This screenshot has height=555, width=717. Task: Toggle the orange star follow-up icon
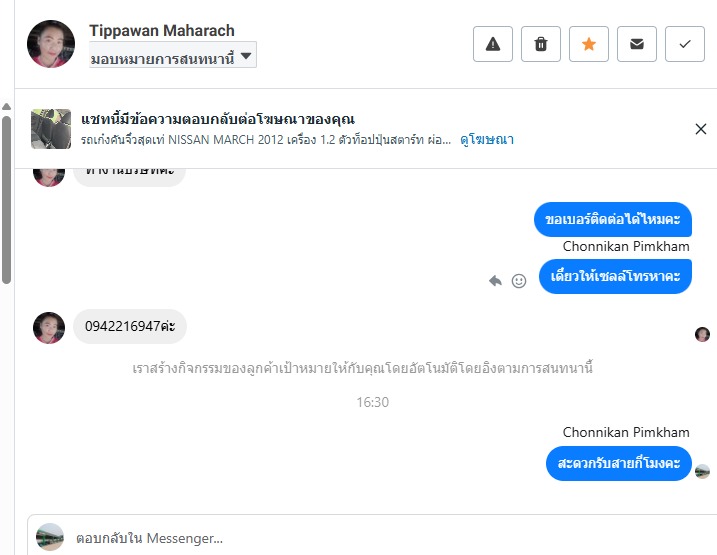588,44
